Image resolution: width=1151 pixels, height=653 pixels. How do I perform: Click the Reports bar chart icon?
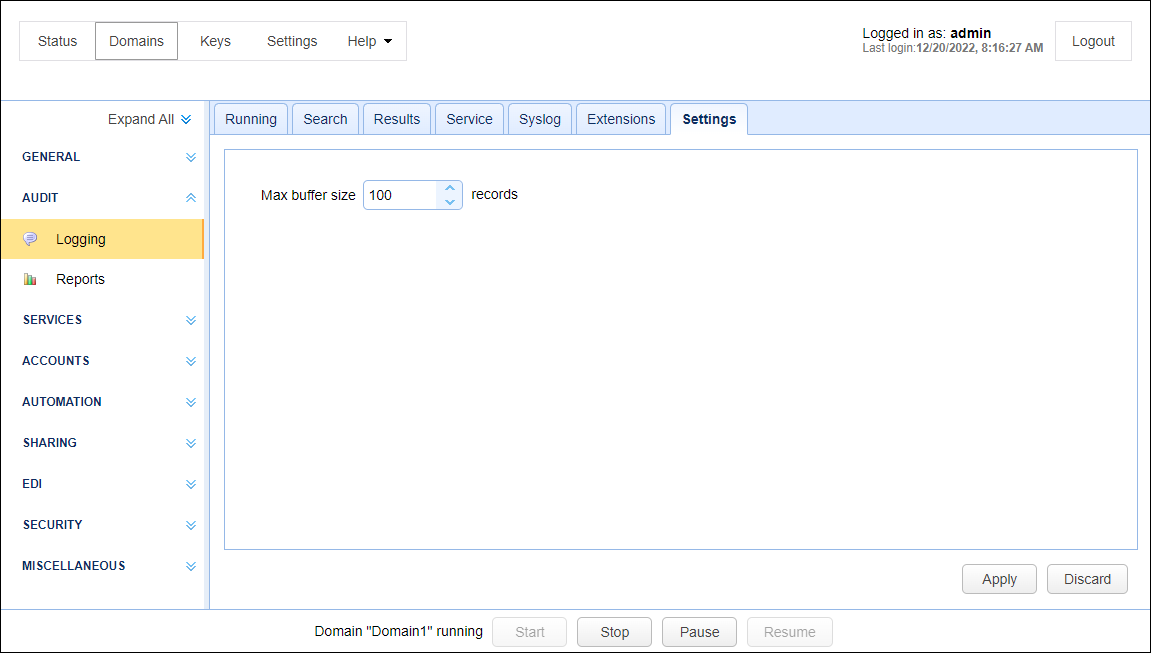click(x=30, y=279)
